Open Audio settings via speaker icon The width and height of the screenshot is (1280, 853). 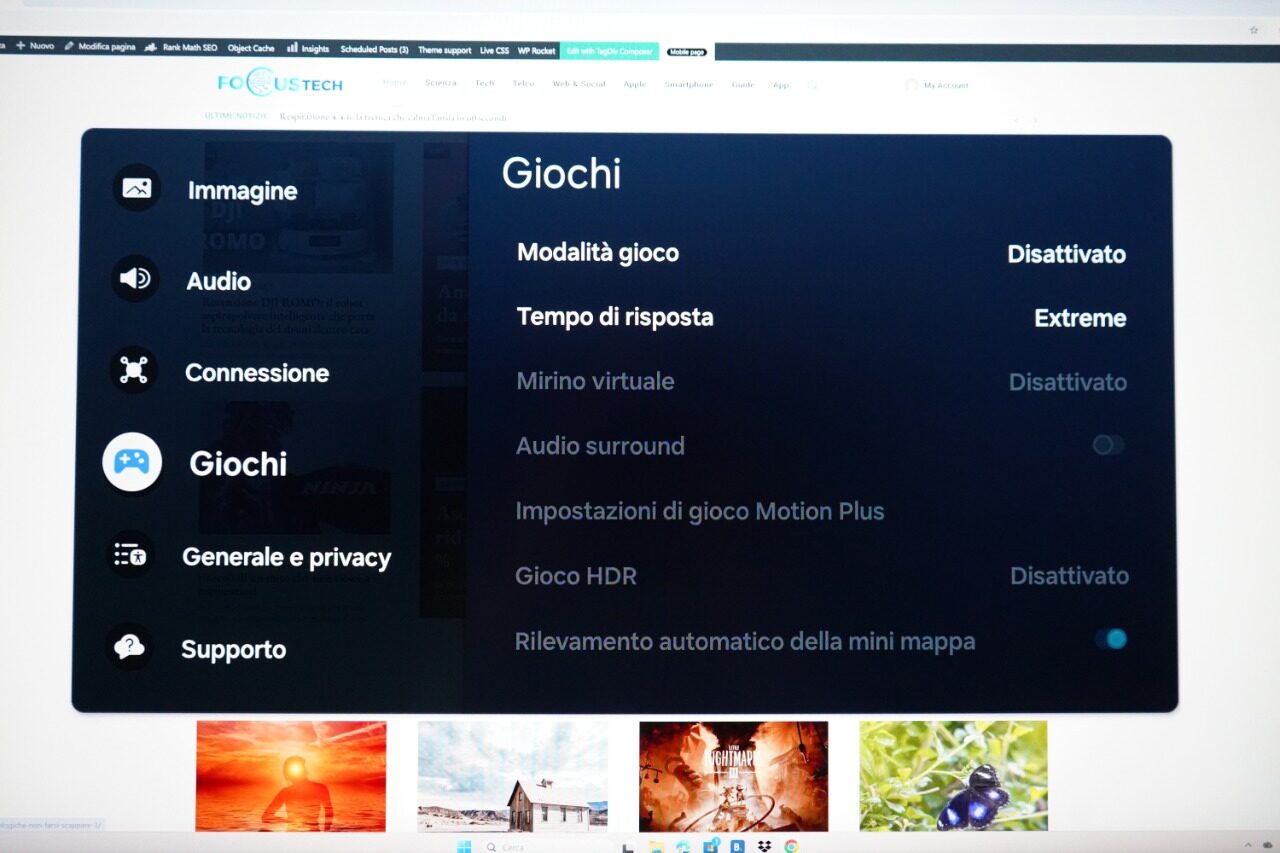click(135, 279)
